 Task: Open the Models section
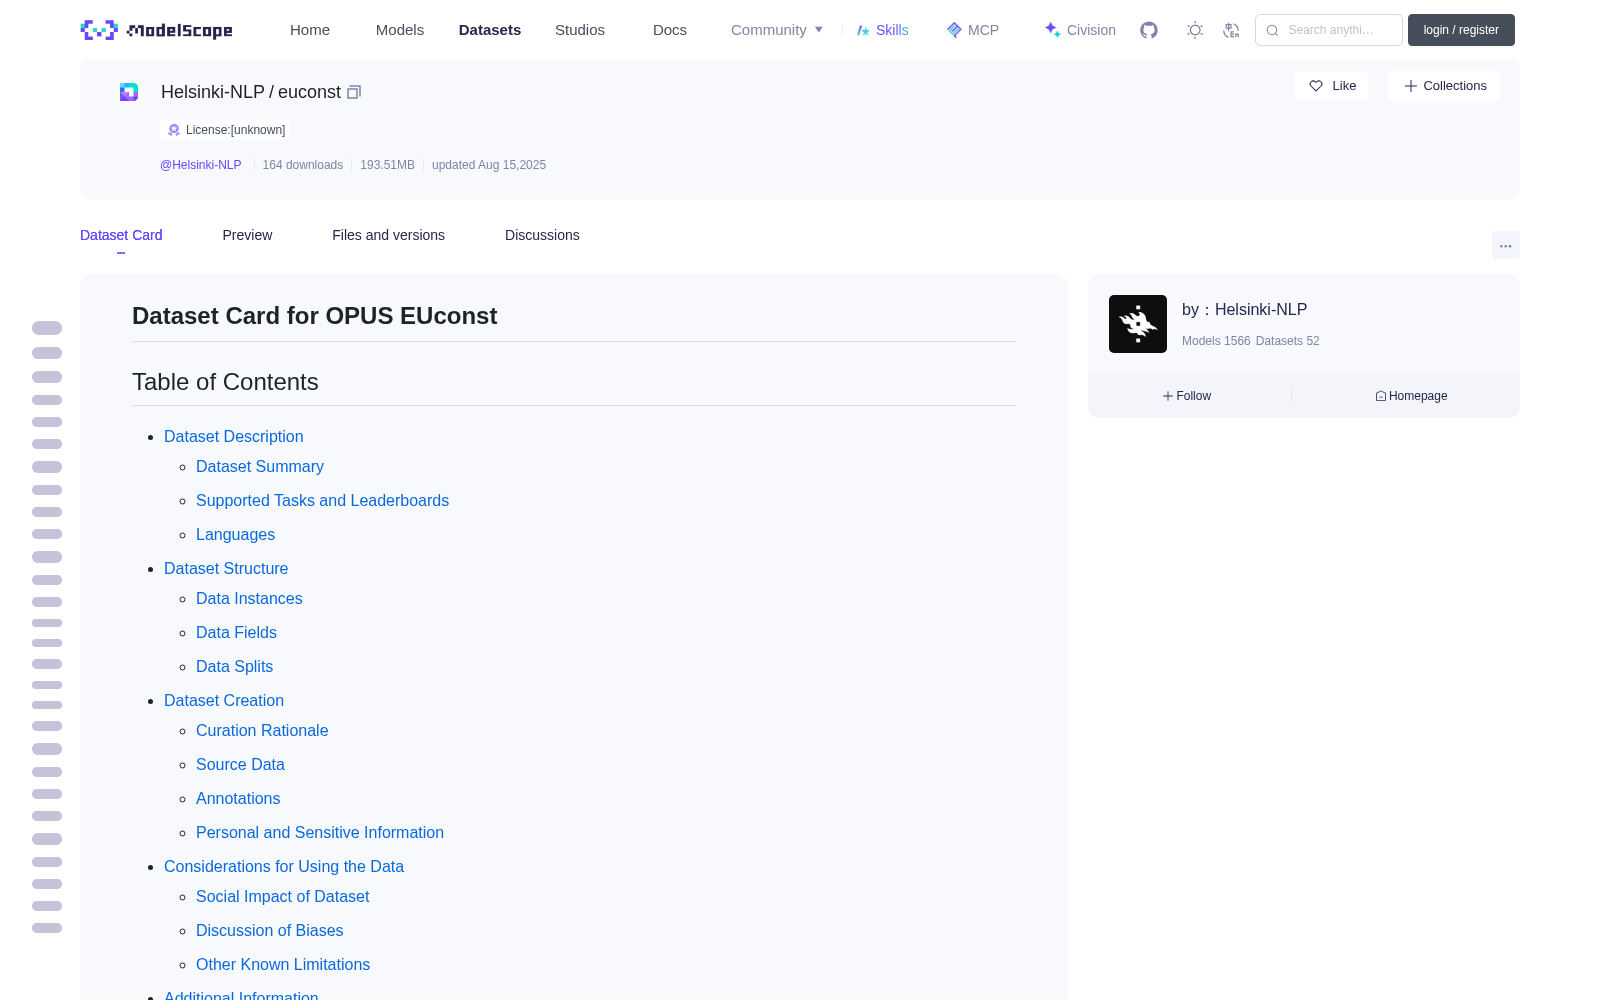pyautogui.click(x=400, y=30)
